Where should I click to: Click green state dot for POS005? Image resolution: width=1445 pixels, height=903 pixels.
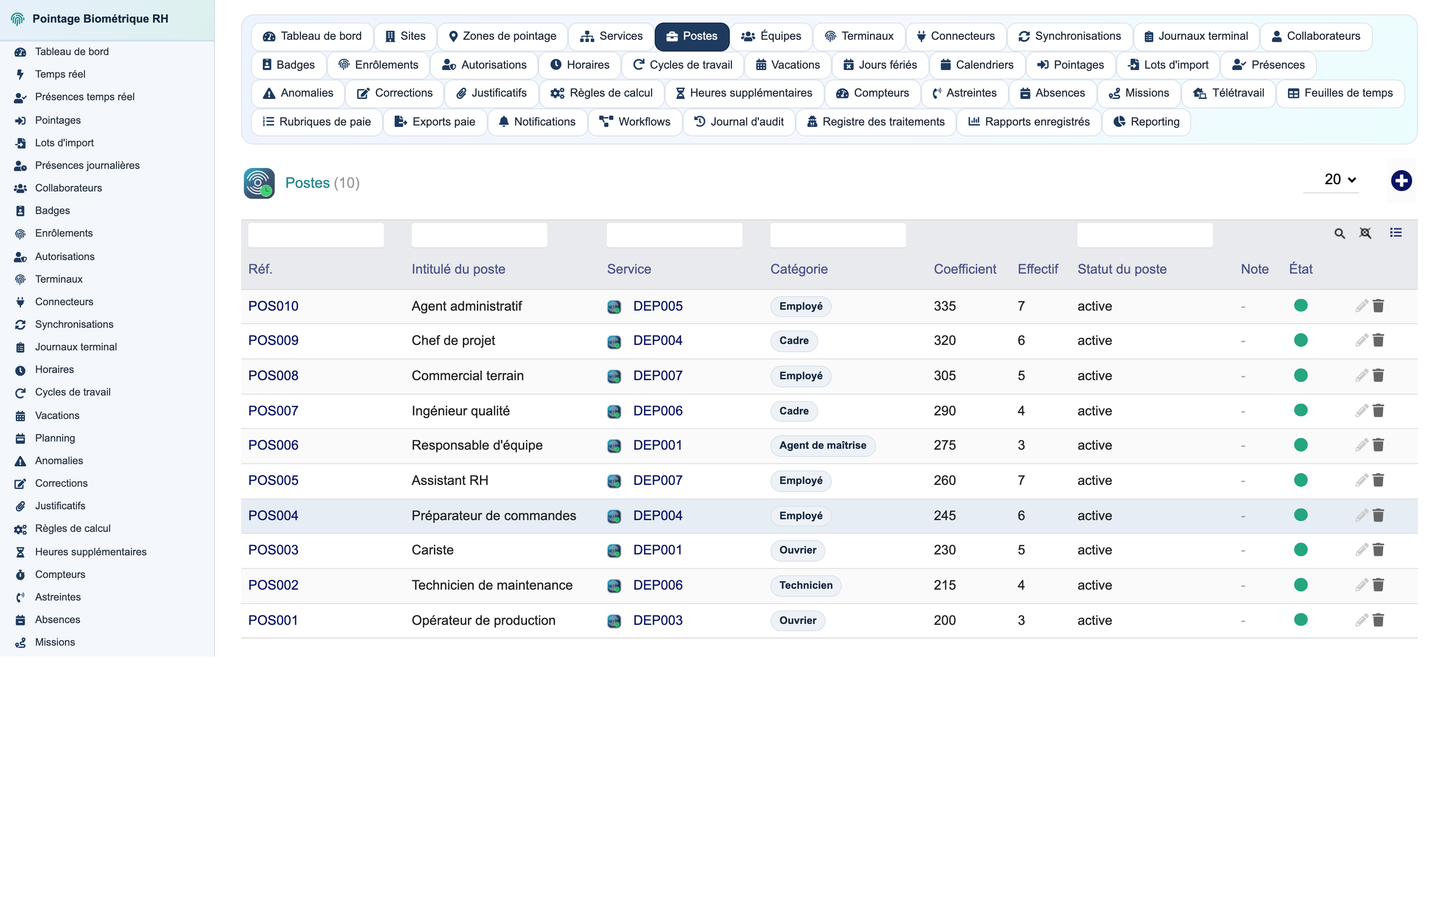[1300, 480]
